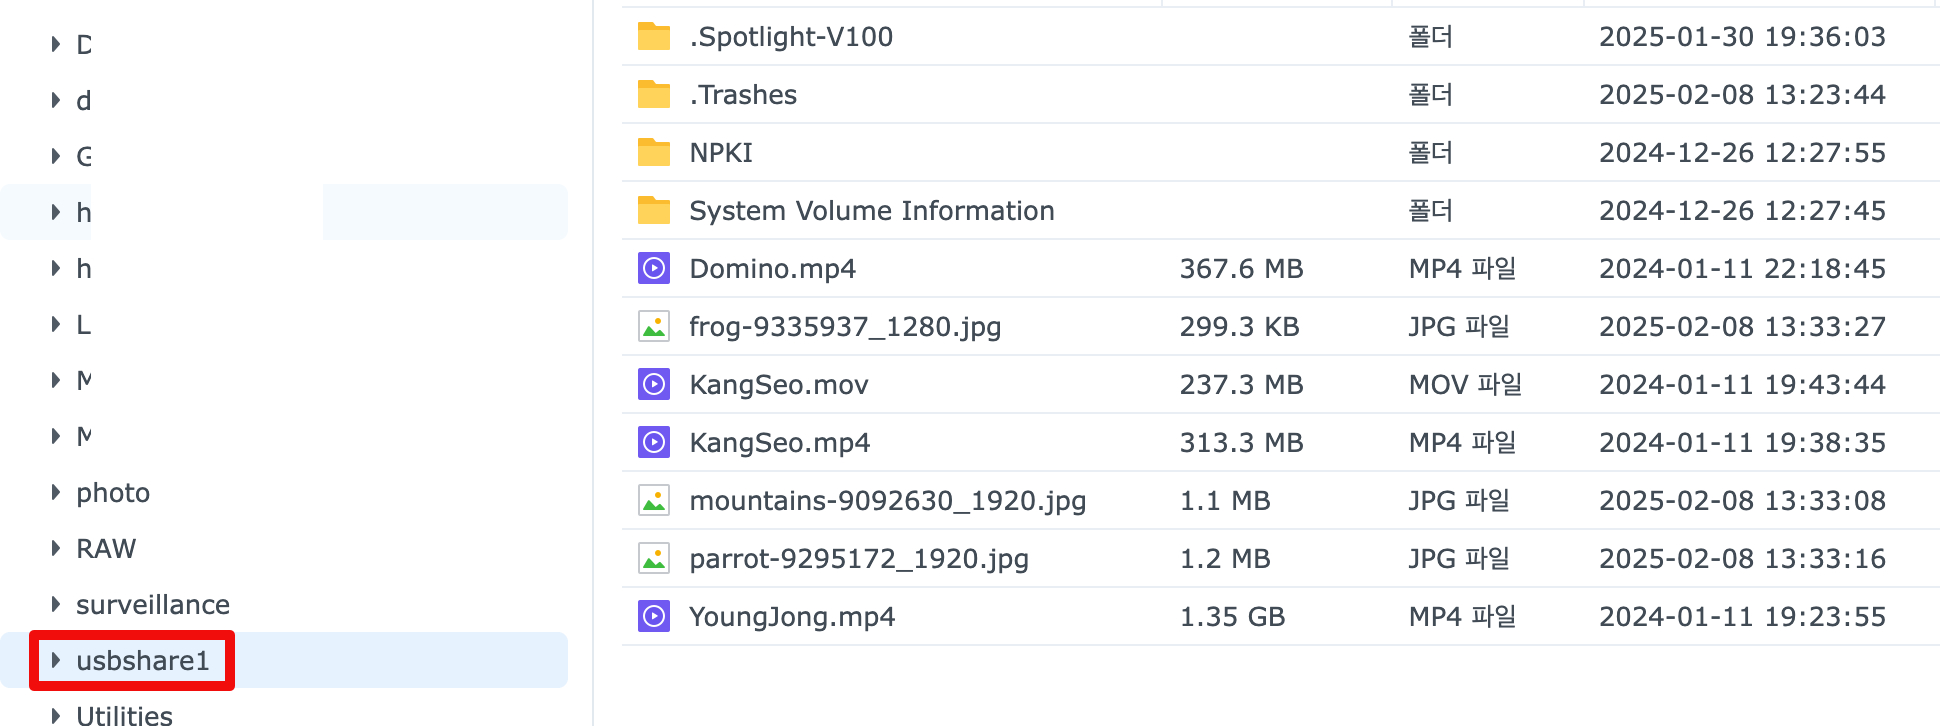
Task: Click the System Volume Information folder icon
Action: click(x=654, y=210)
